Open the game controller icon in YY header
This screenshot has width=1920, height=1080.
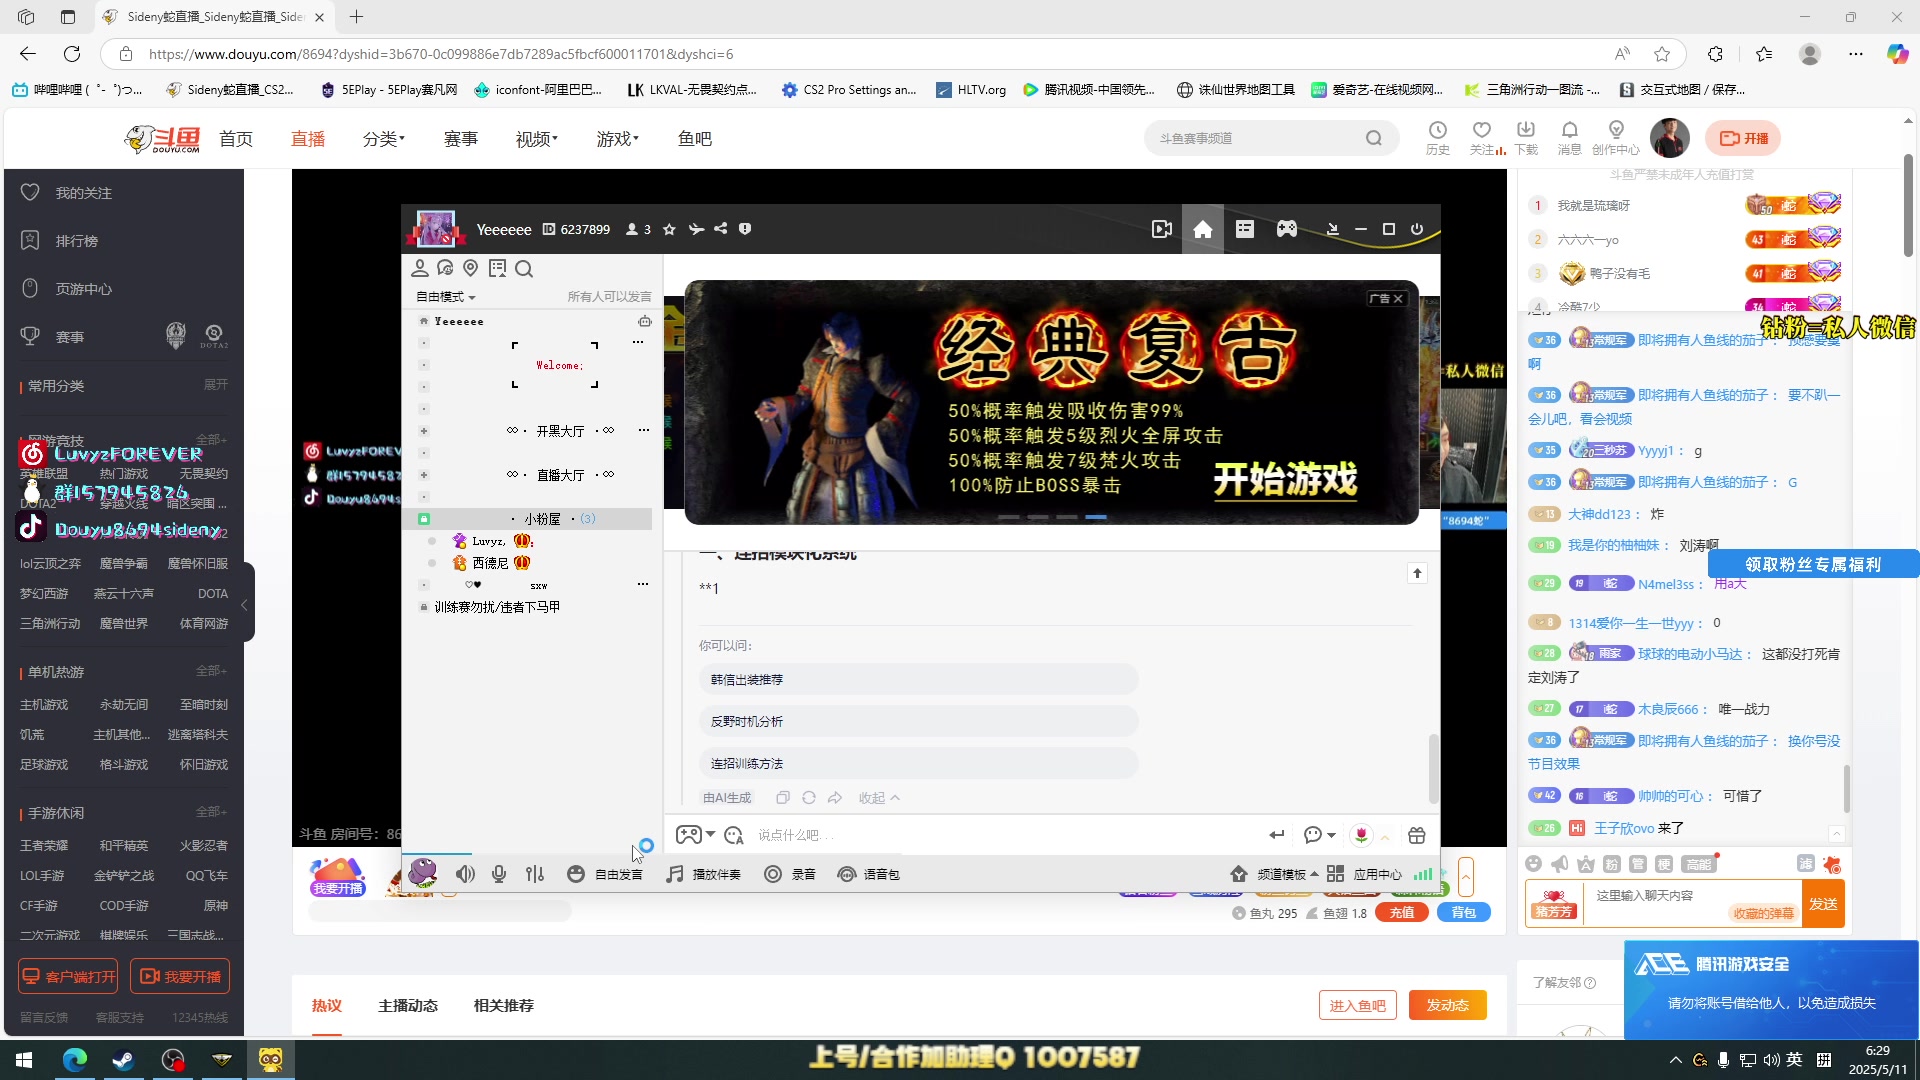click(1287, 229)
